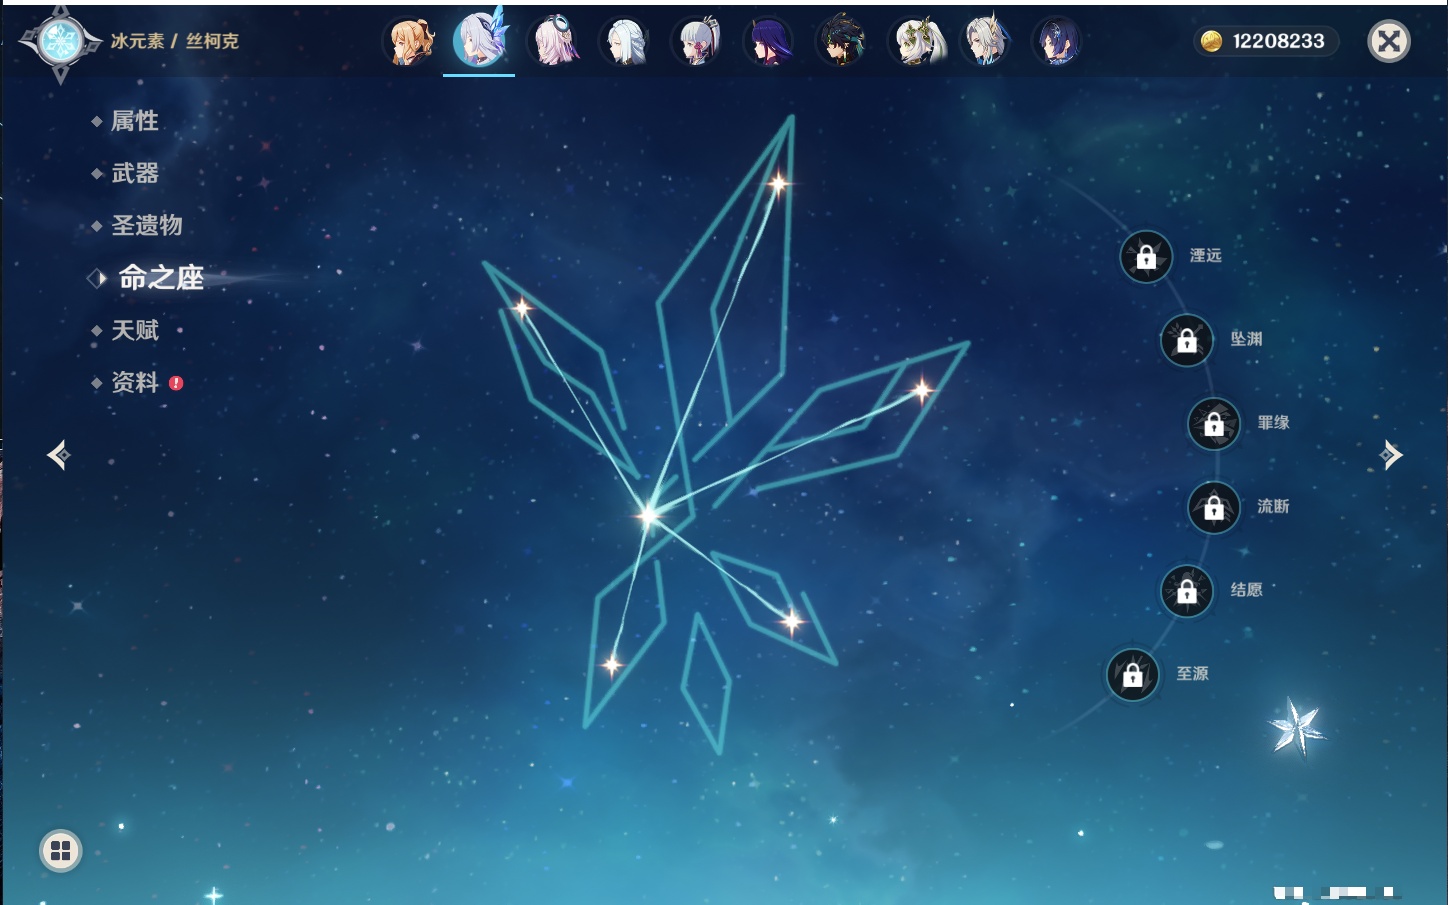Viewport: 1448px width, 905px height.
Task: Select the dark spiky-haired character portrait
Action: click(842, 41)
